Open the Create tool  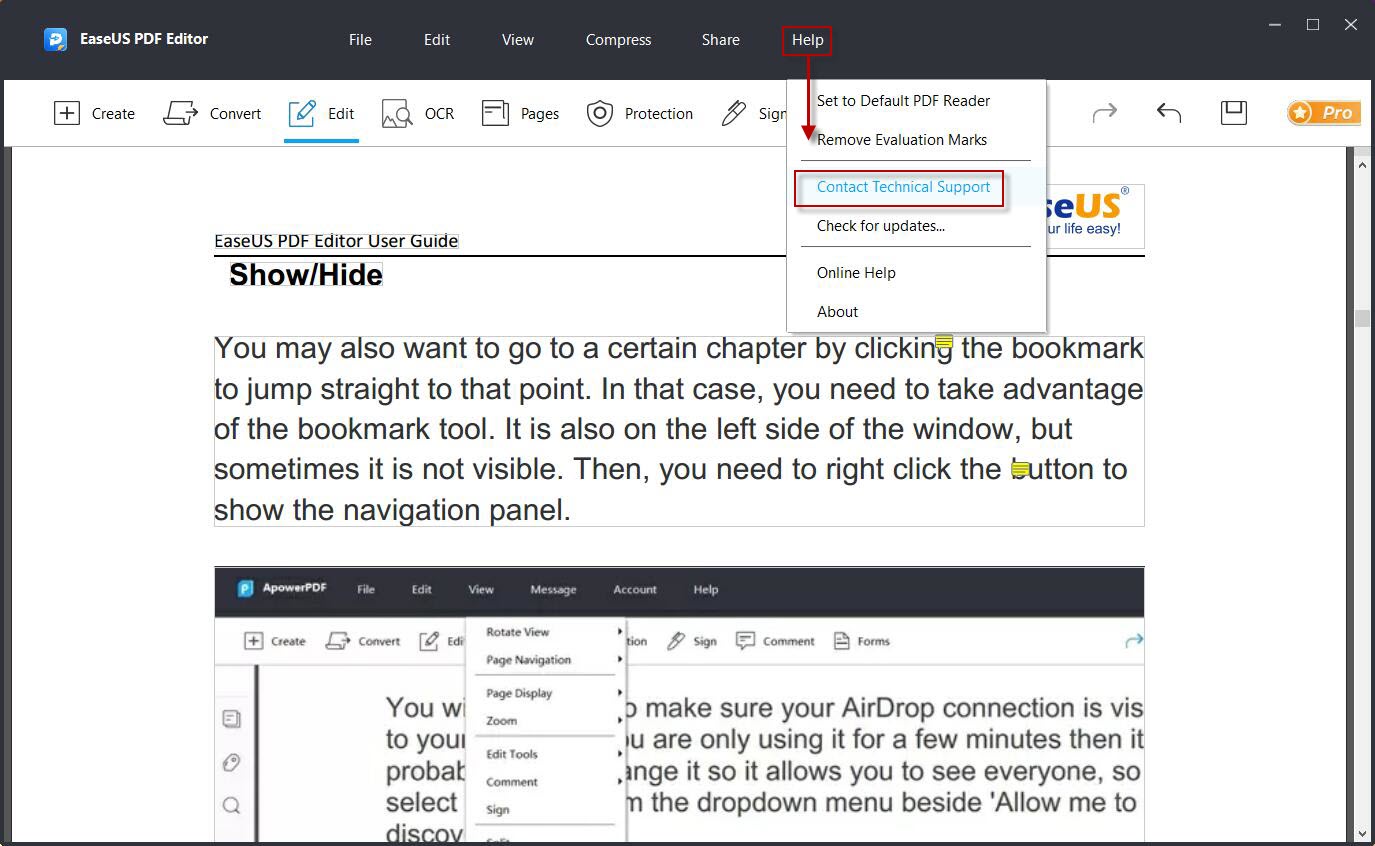tap(94, 113)
